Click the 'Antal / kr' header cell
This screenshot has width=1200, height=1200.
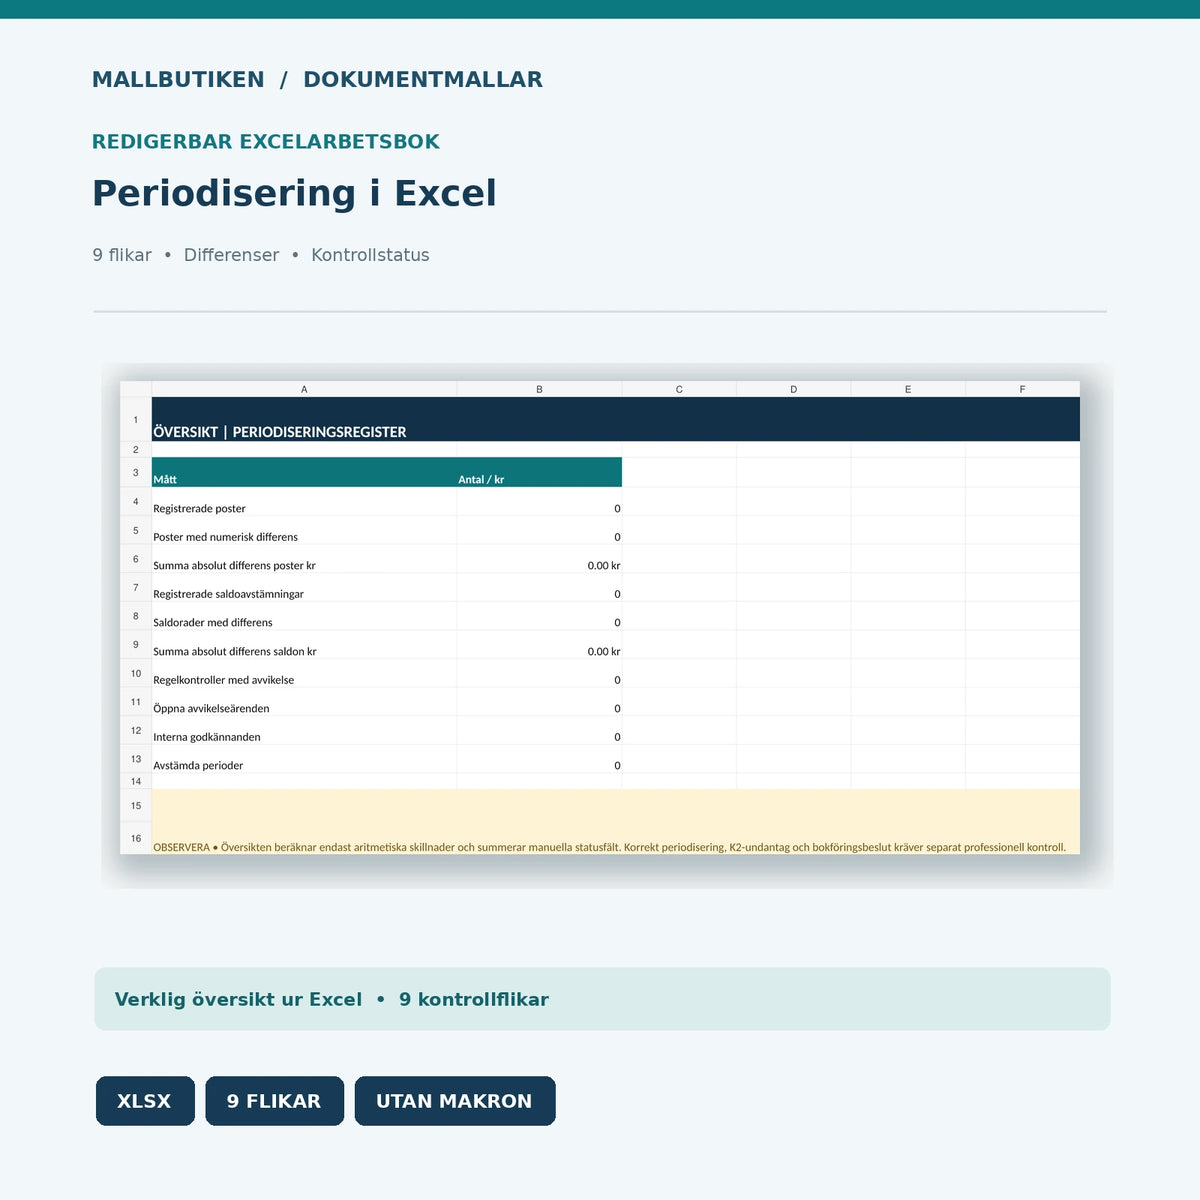539,472
